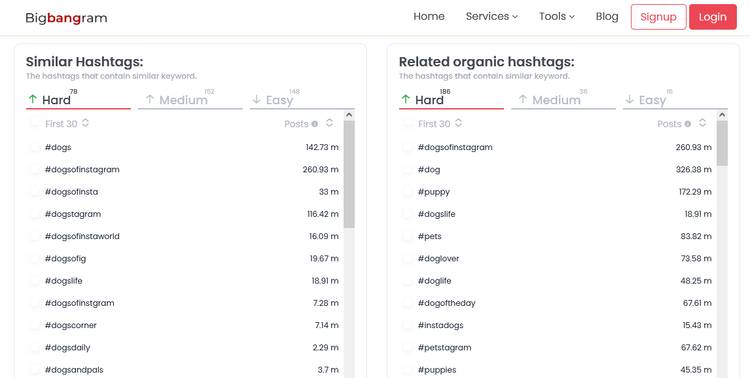Click #dog hashtag in Related organic hashtags
The height and width of the screenshot is (378, 750).
[429, 169]
